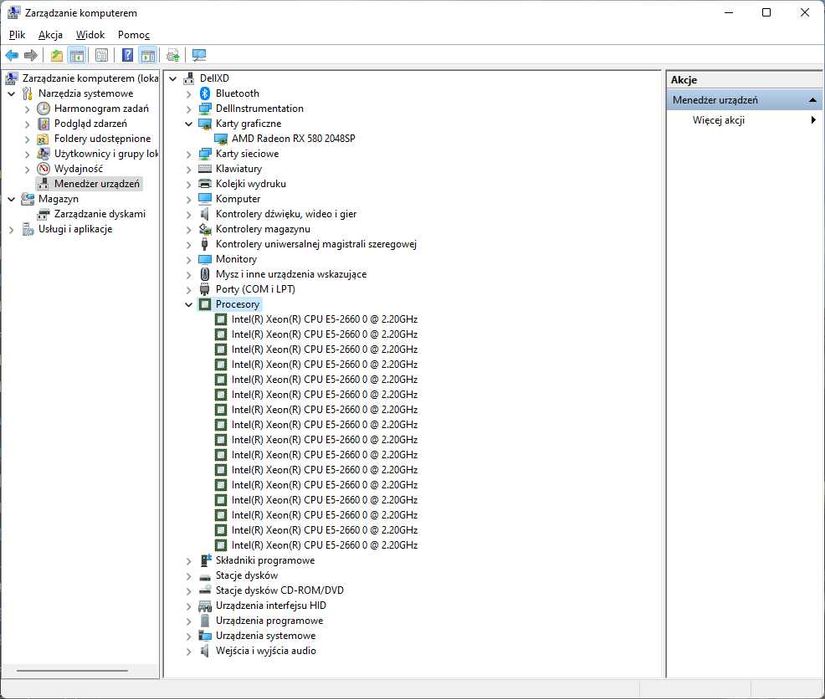Collapse the Menedżer urządzeń actions section arrow
The width and height of the screenshot is (825, 699).
tap(812, 100)
